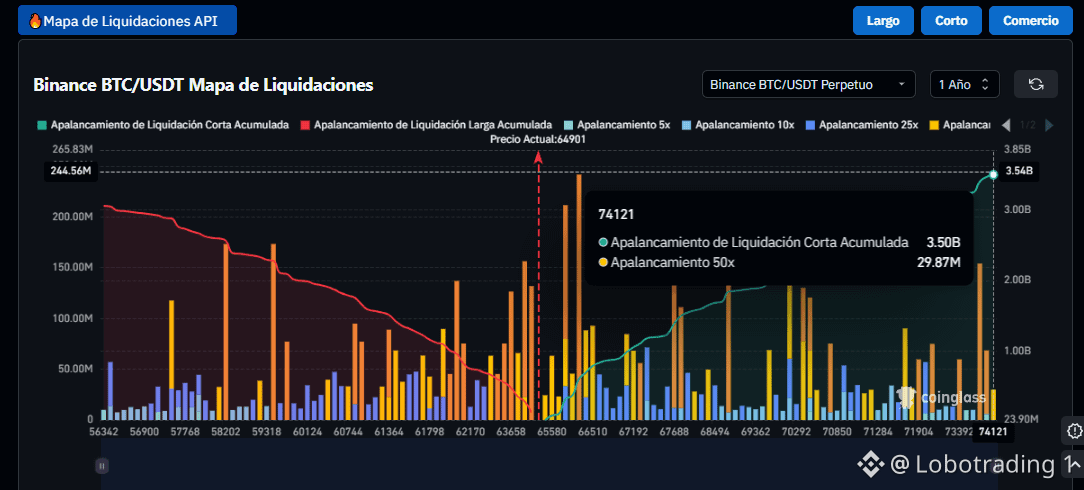The height and width of the screenshot is (490, 1084).
Task: Click the 56342 x-axis label
Action: pyautogui.click(x=104, y=432)
